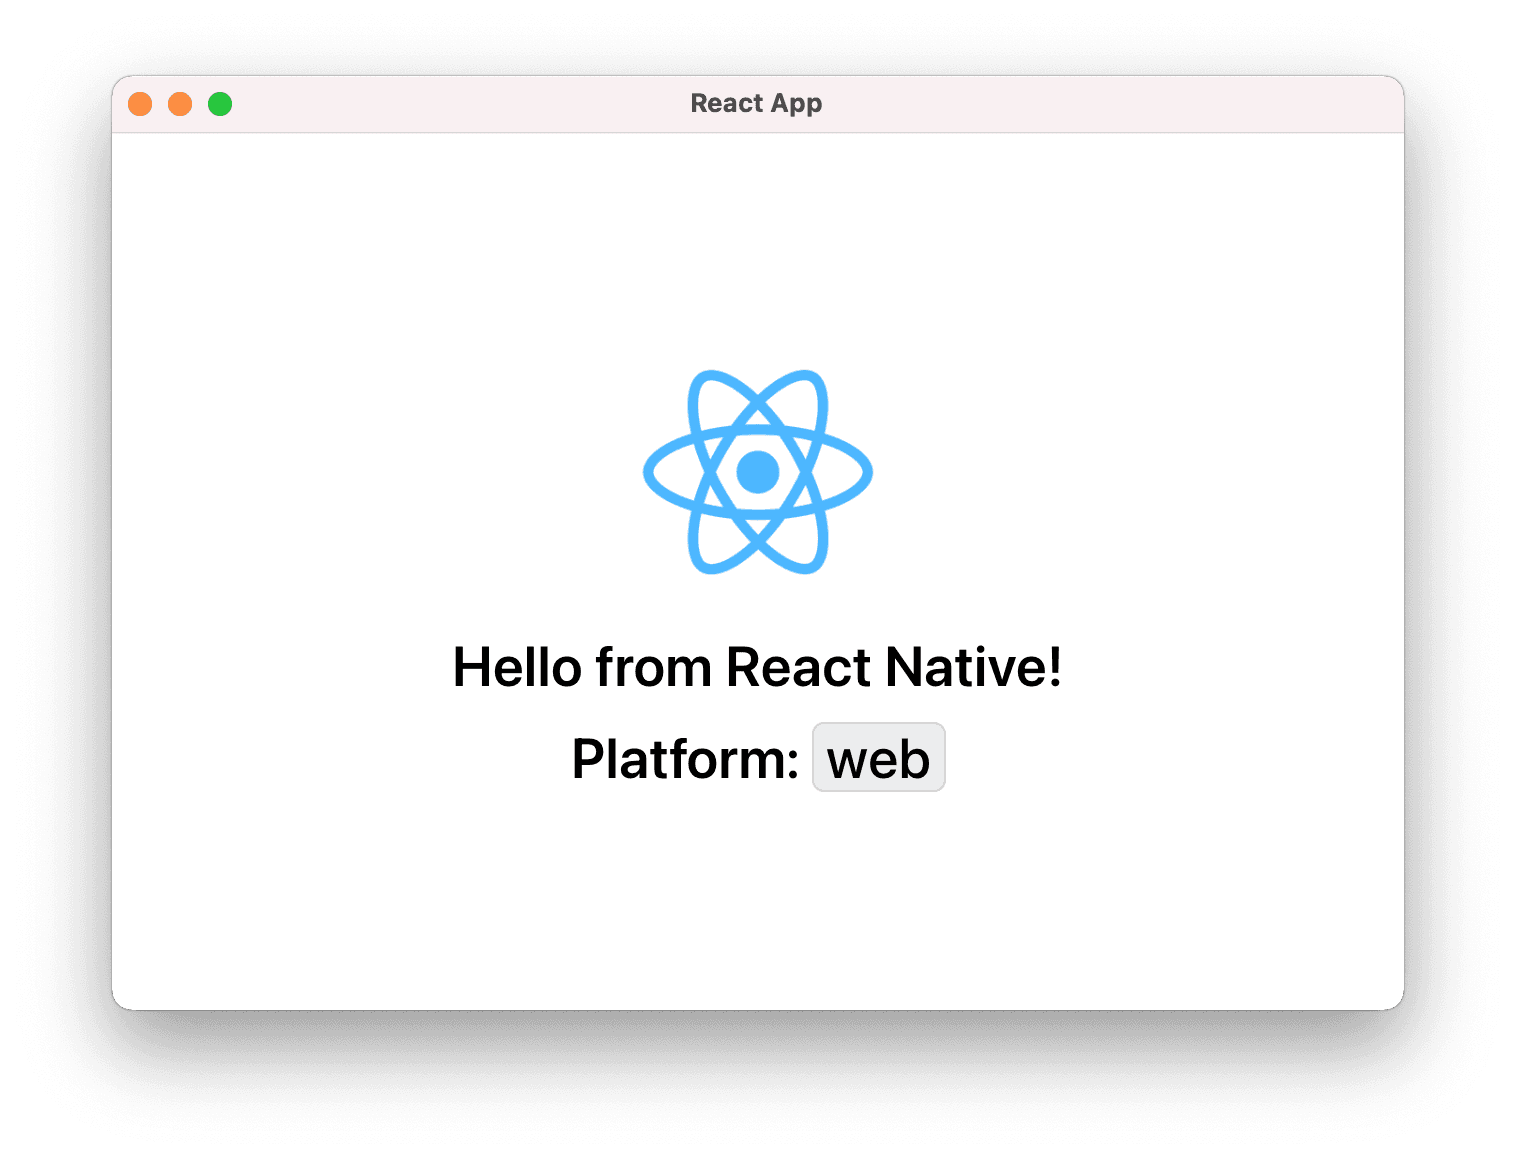Click the blue React atom logo

coord(757,471)
